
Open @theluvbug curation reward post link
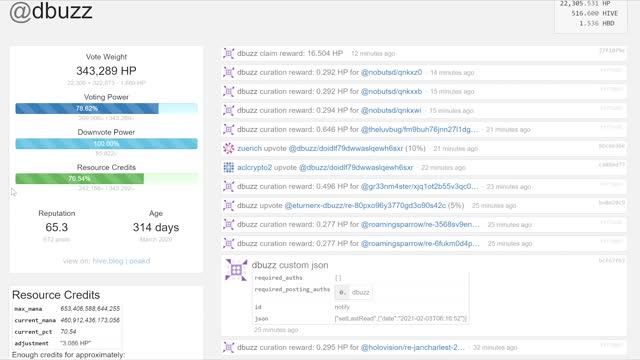coord(420,129)
